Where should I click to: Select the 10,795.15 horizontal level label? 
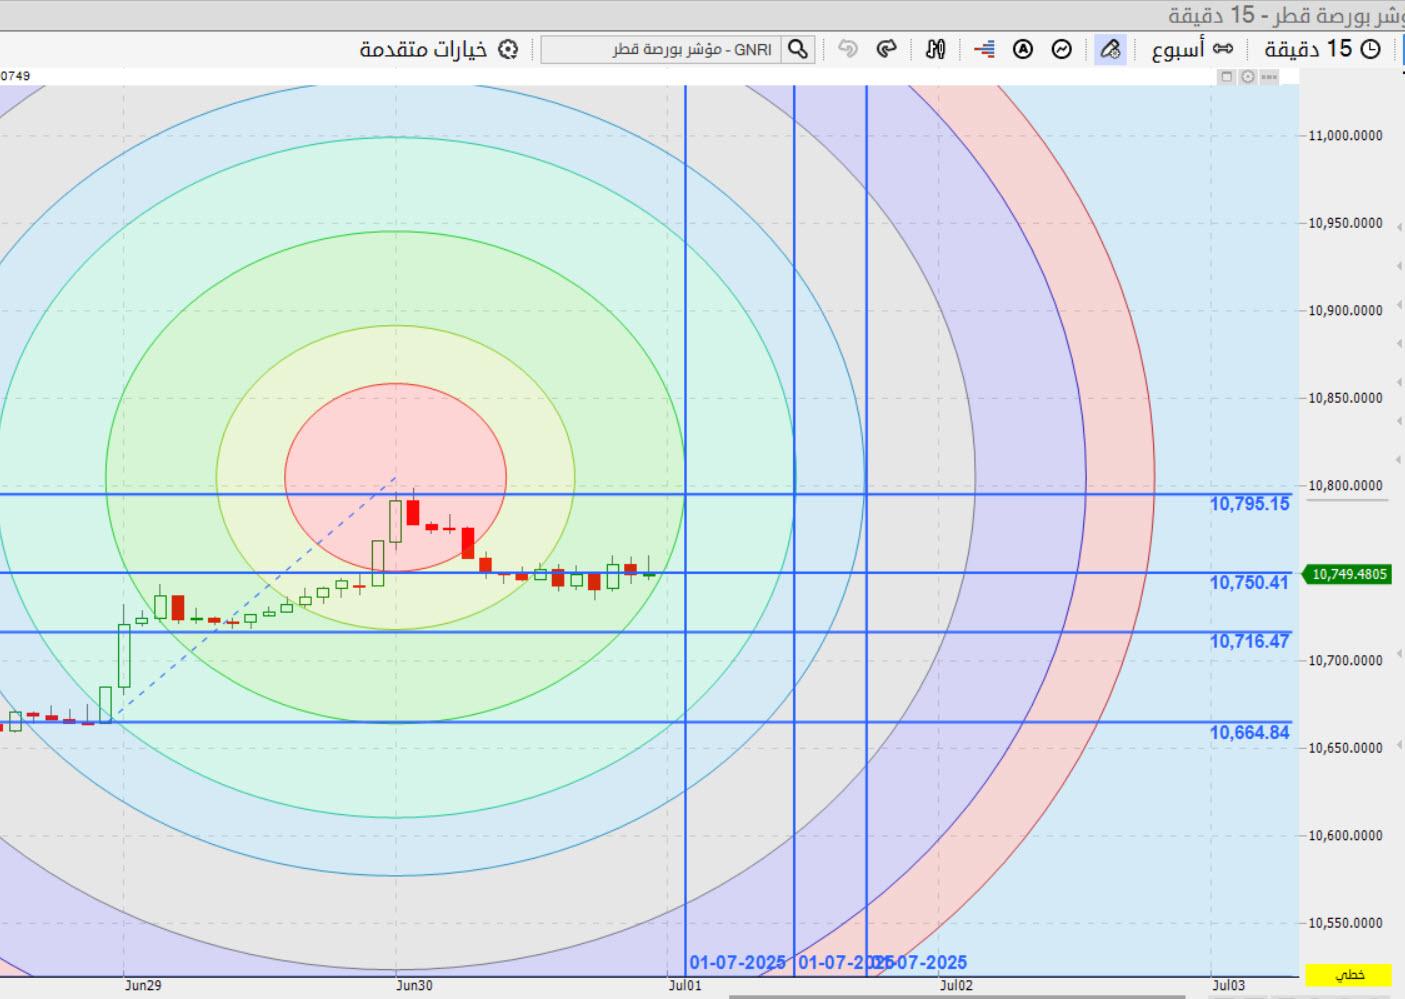tap(1249, 504)
